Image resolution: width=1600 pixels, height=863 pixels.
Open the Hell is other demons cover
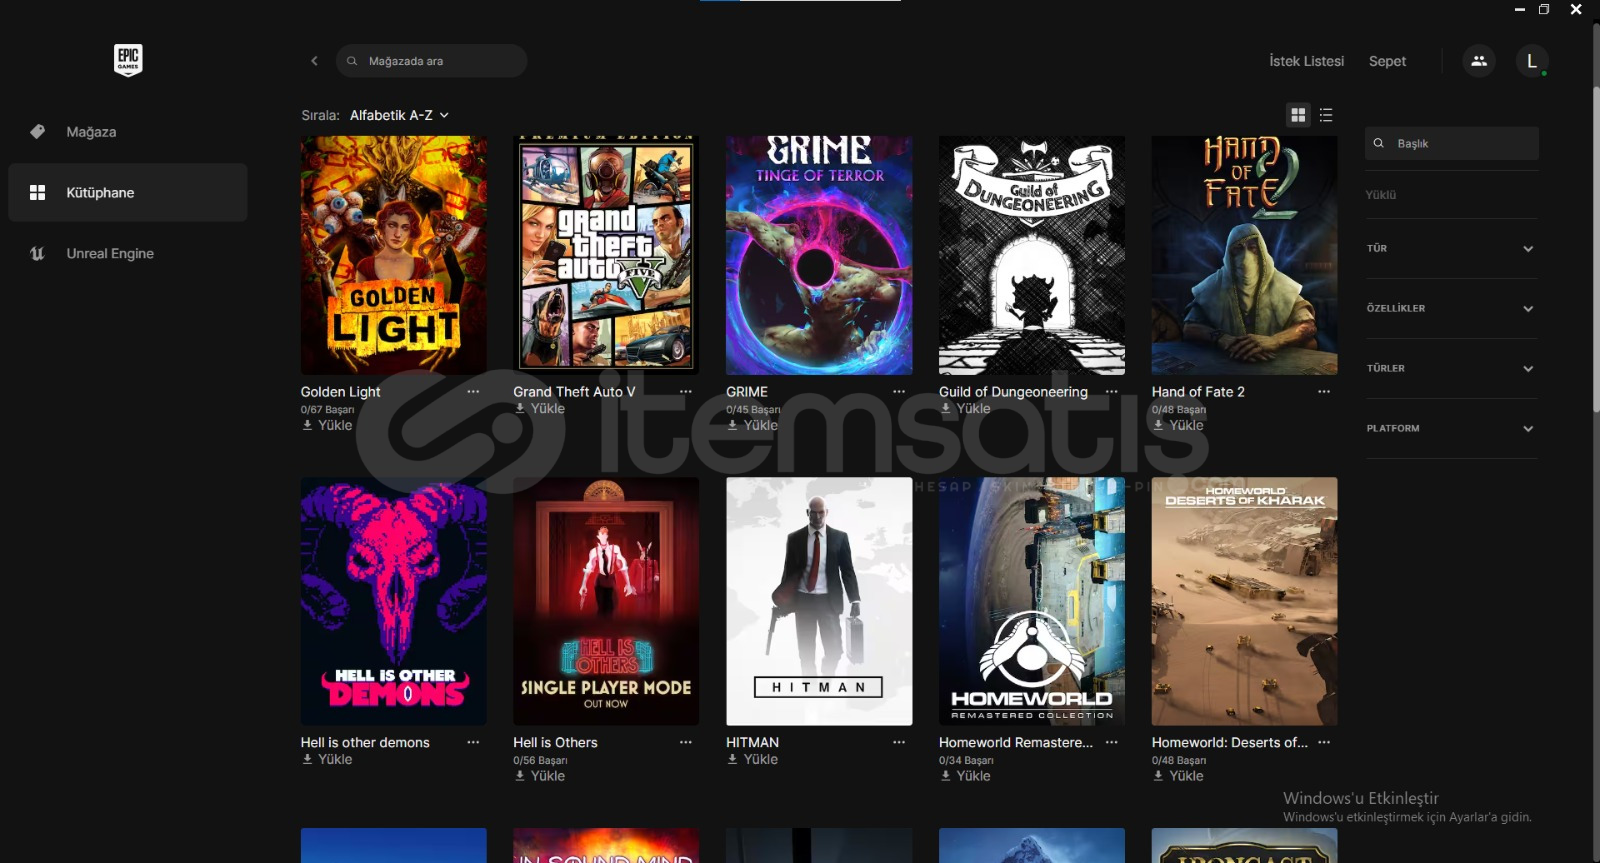click(x=394, y=601)
